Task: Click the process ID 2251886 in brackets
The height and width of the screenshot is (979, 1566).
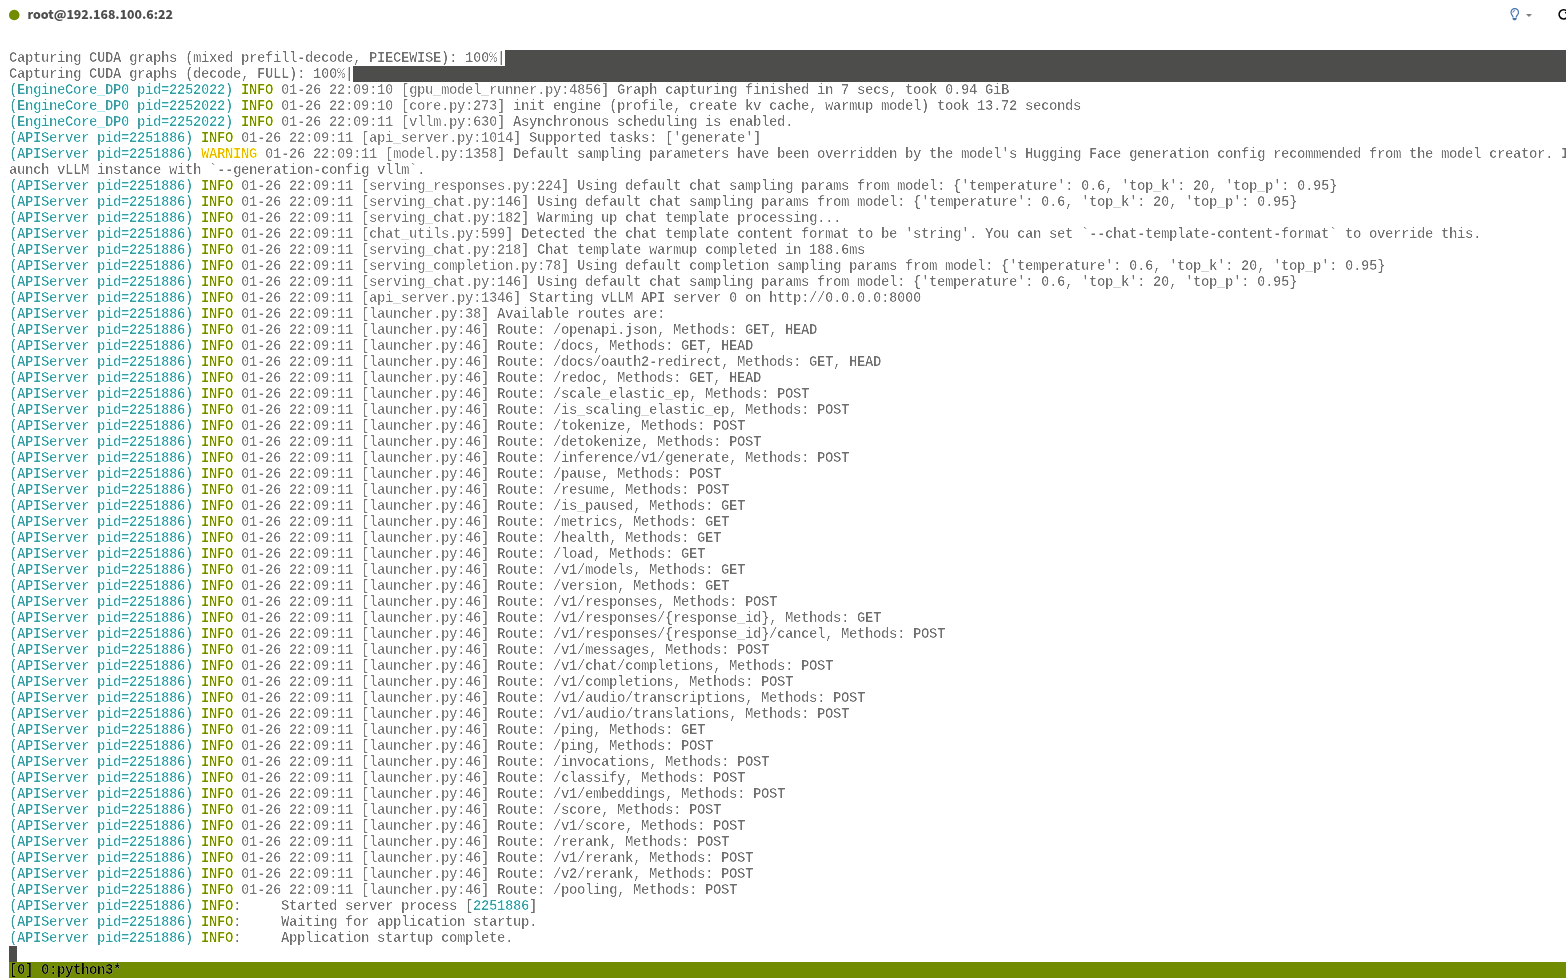Action: point(504,906)
